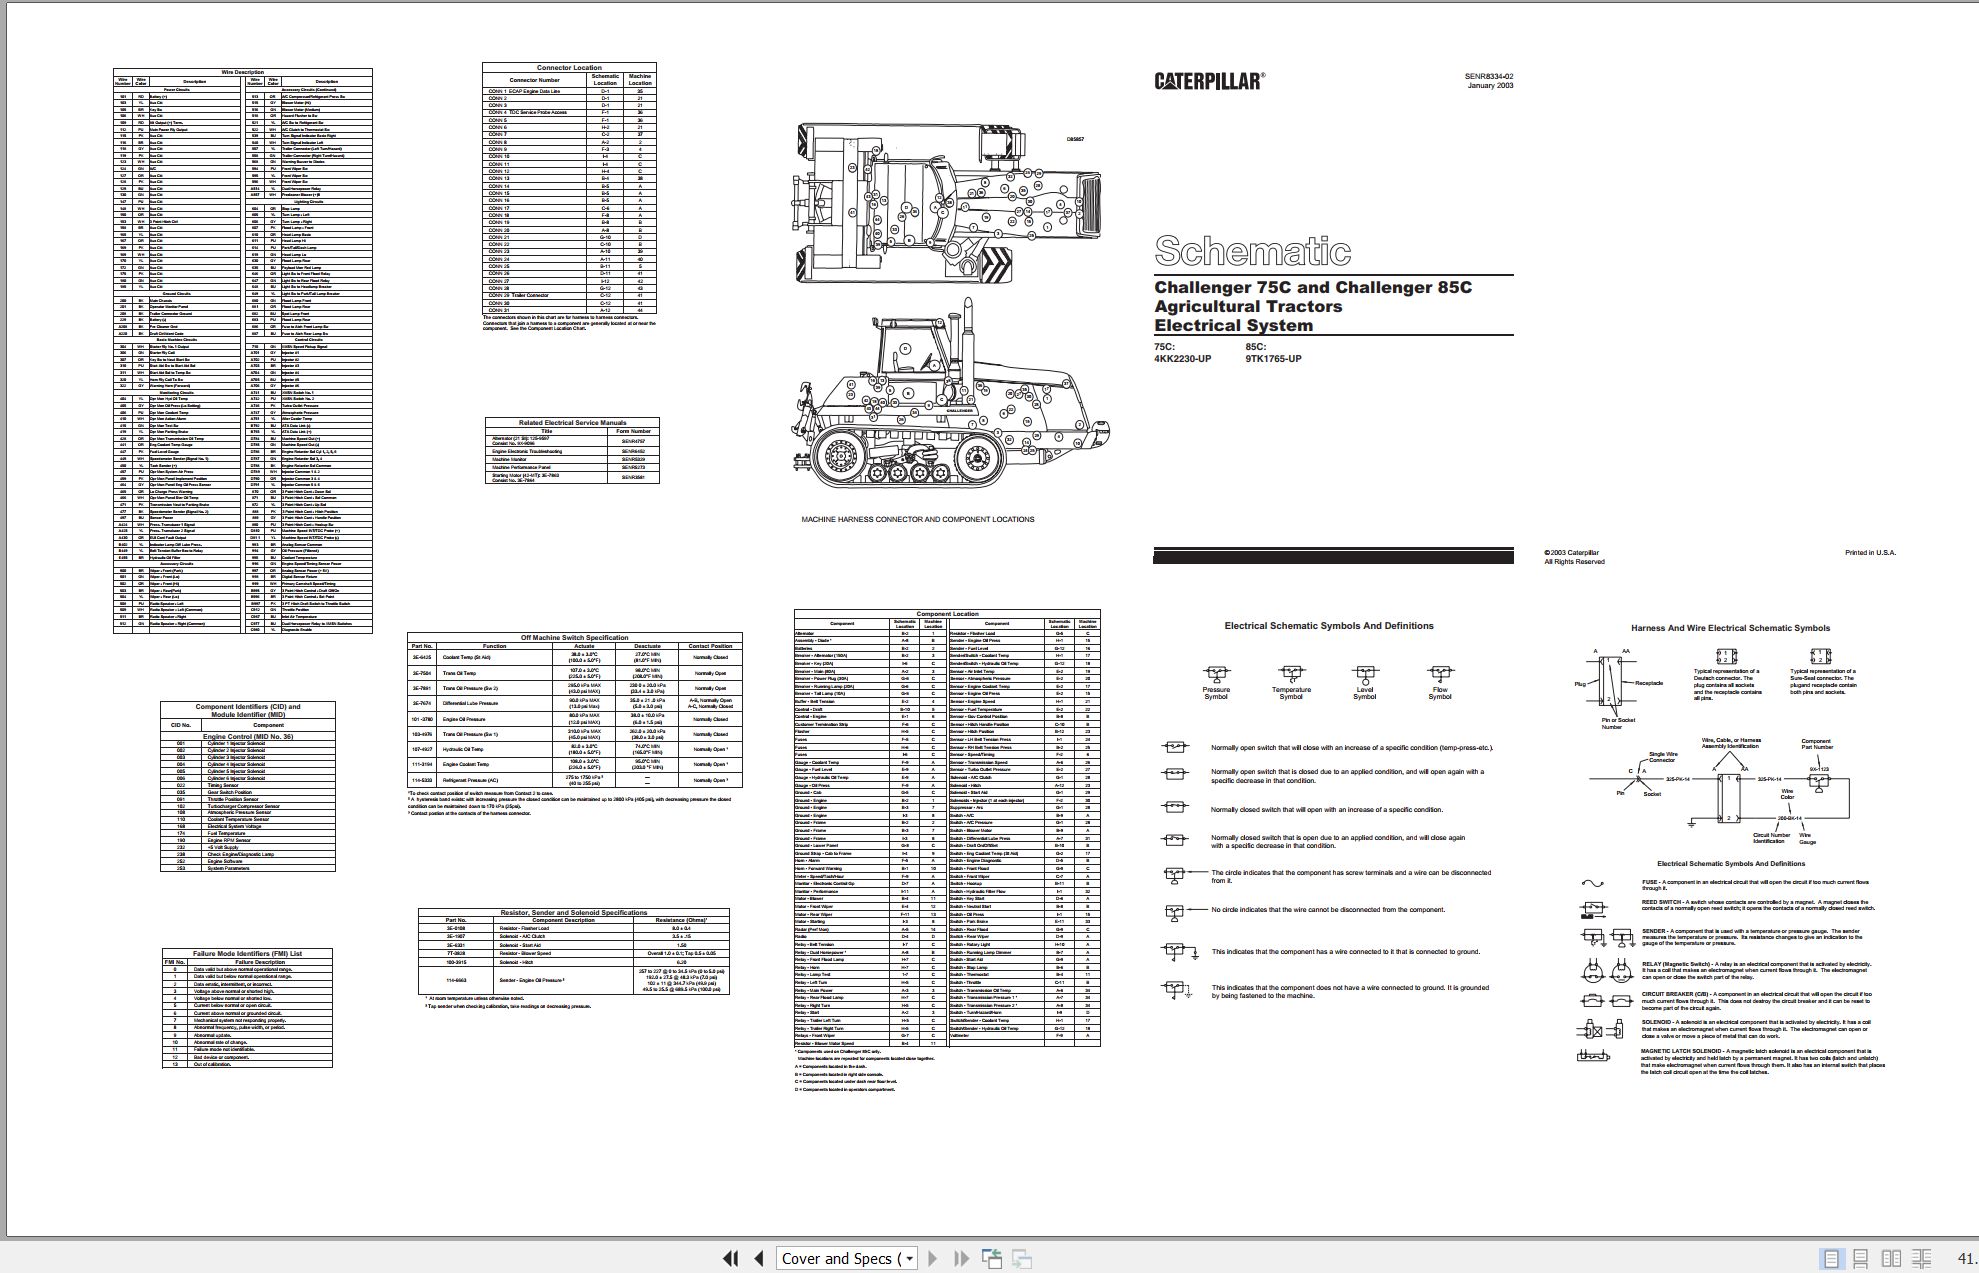Click the Engine Control (MID No. 36) heading
Image resolution: width=1979 pixels, height=1273 pixels.
(x=247, y=736)
